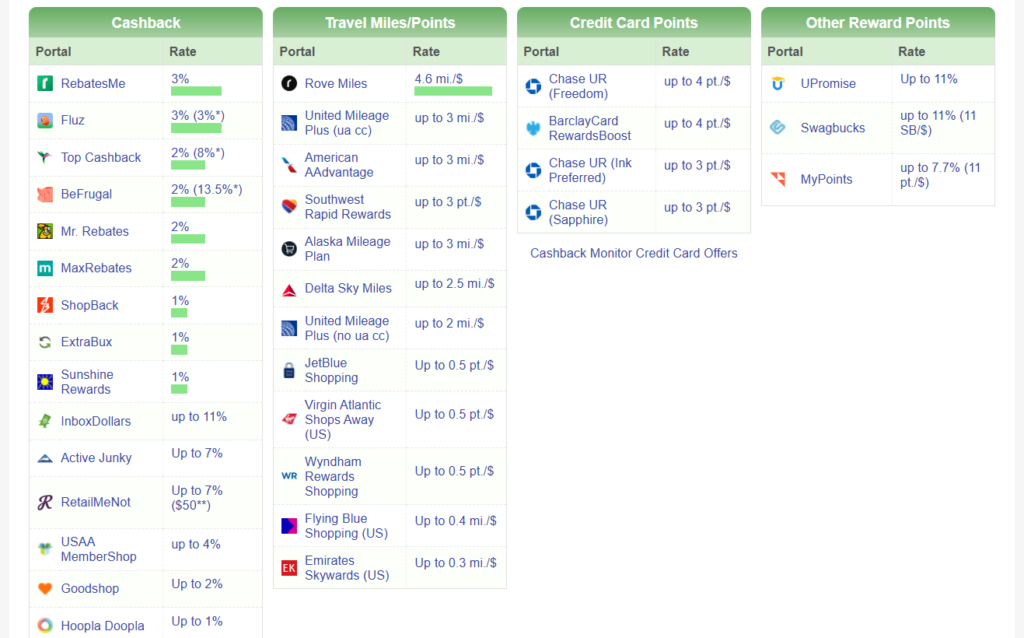Click the Southwest Rapid Rewards heart icon
The width and height of the screenshot is (1024, 638).
coord(289,207)
